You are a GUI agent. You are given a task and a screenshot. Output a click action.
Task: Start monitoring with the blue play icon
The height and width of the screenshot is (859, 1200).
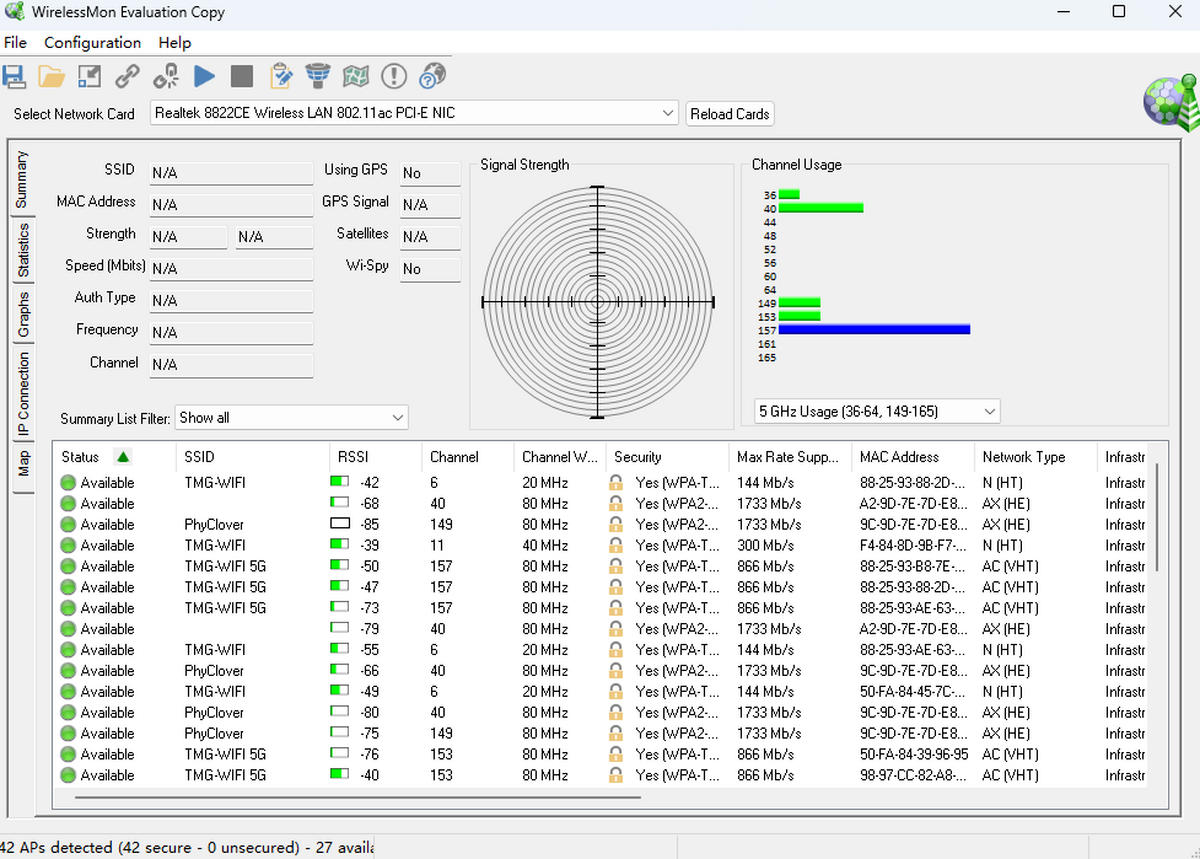point(204,76)
